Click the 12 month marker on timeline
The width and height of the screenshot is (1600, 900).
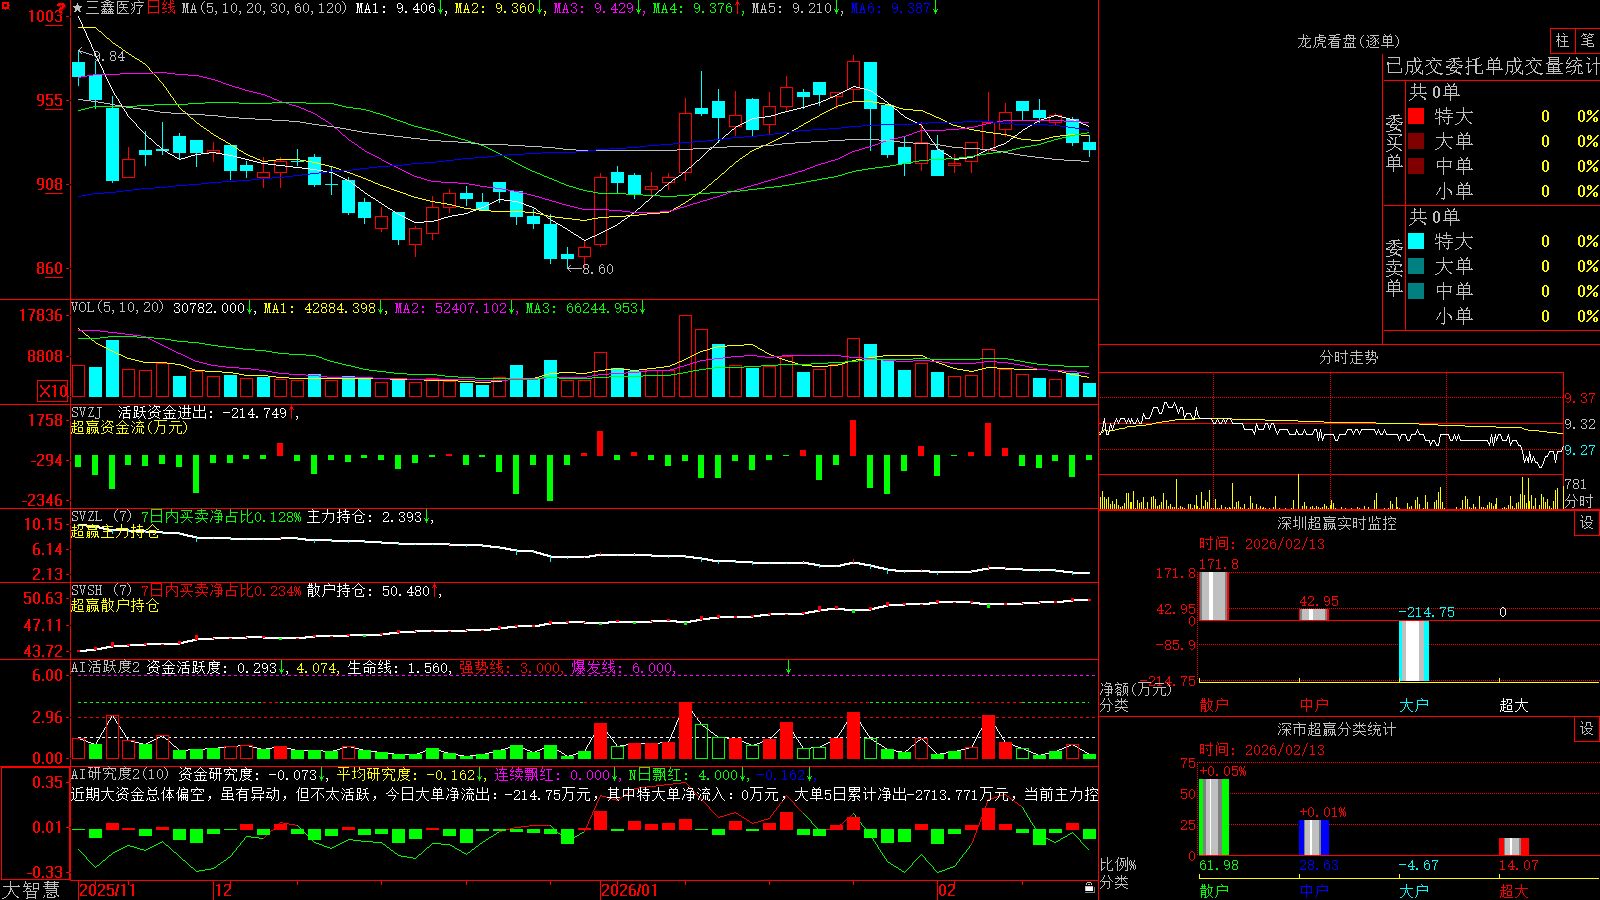224,890
